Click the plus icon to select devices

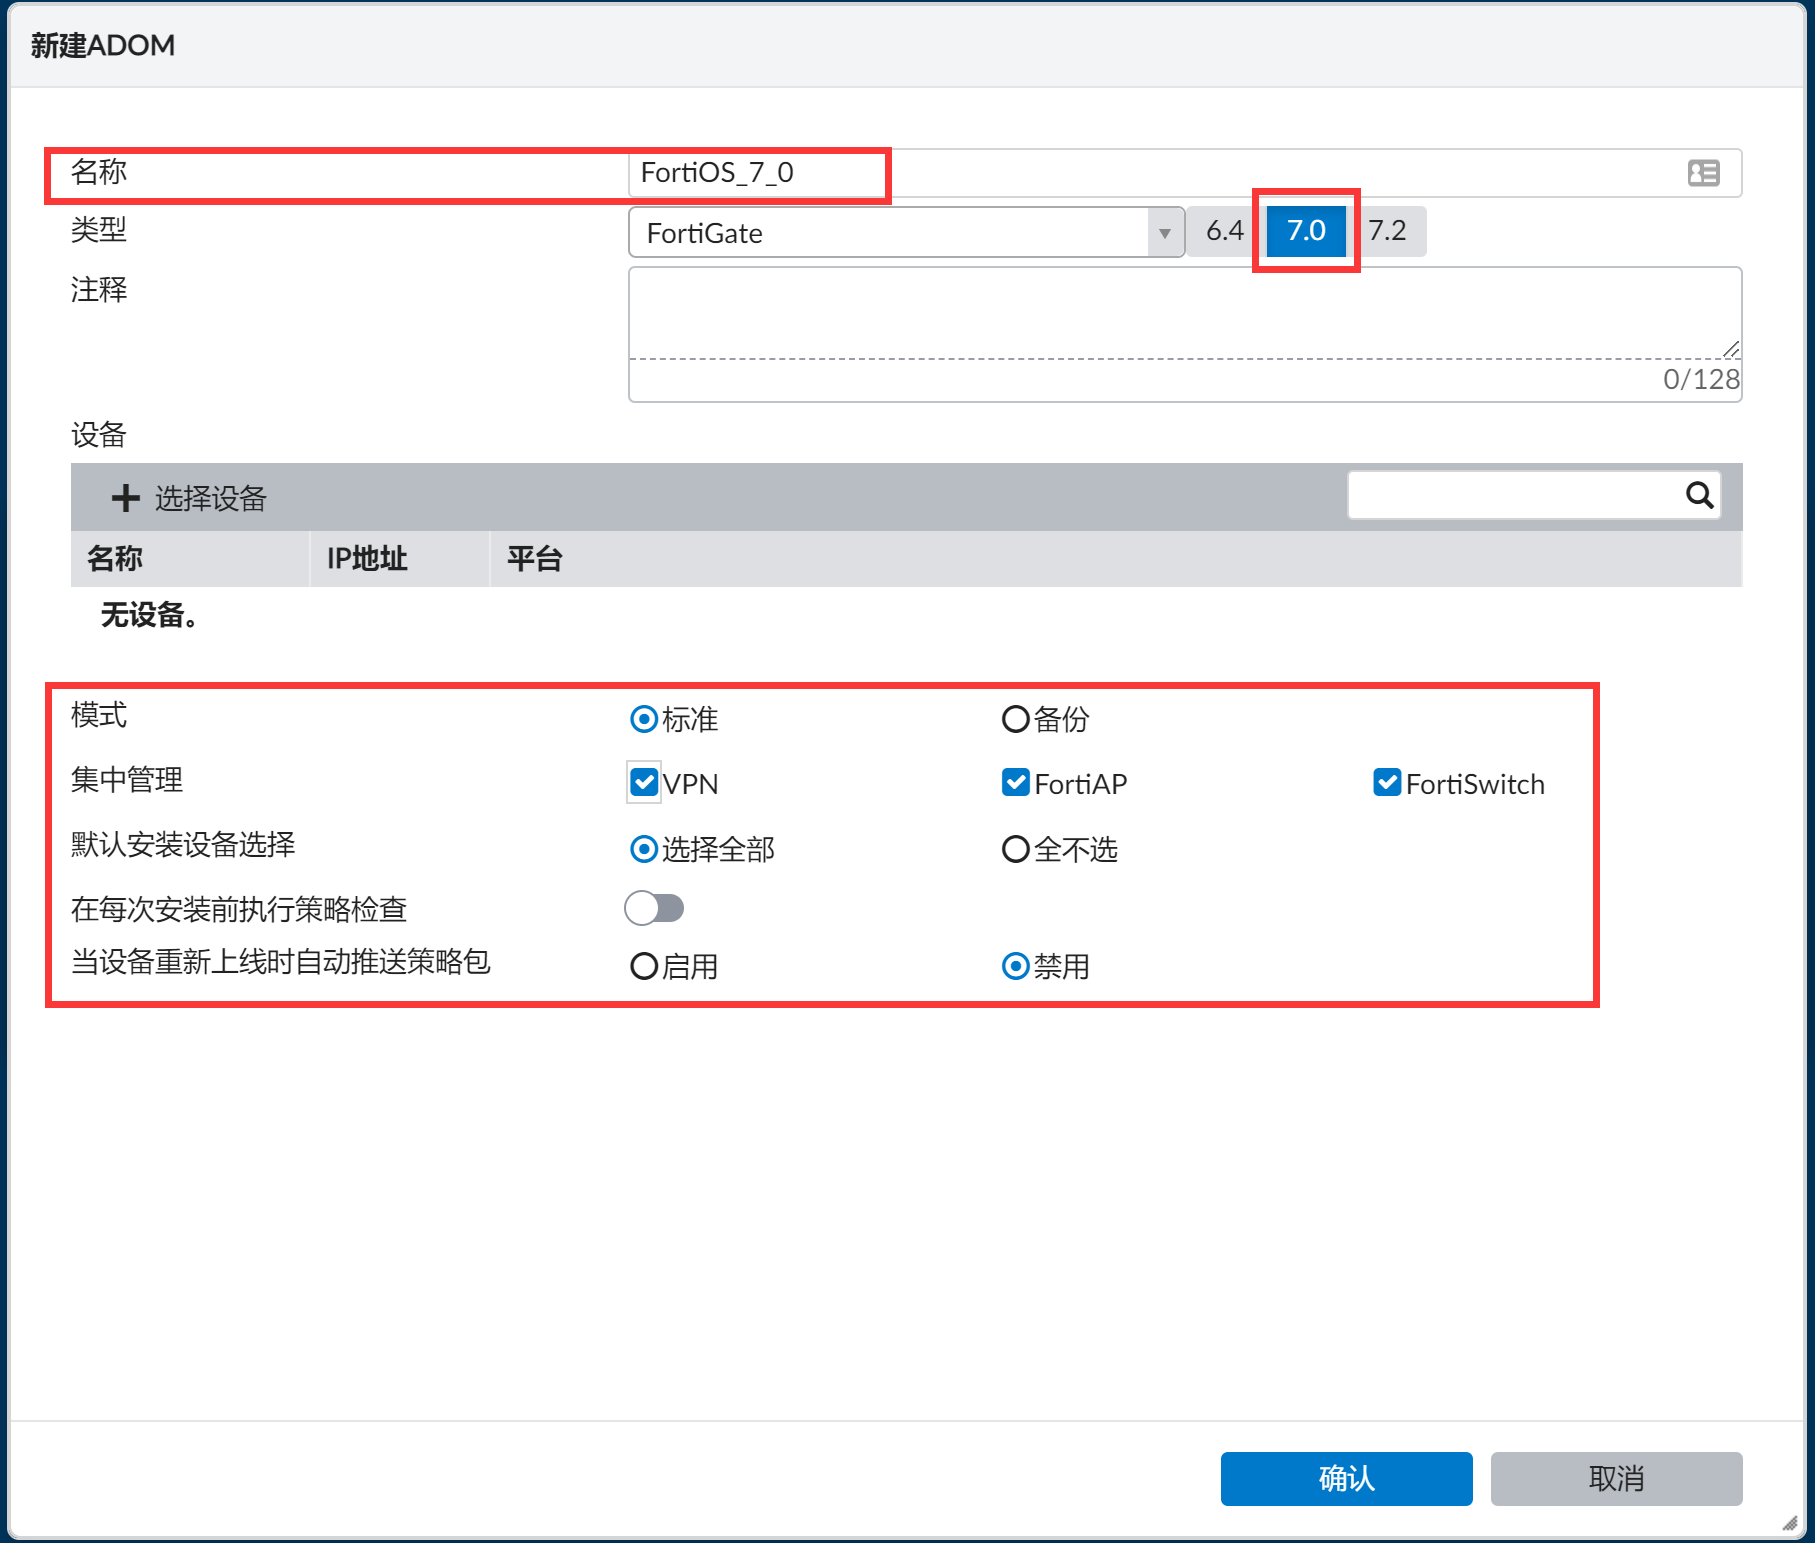(125, 498)
